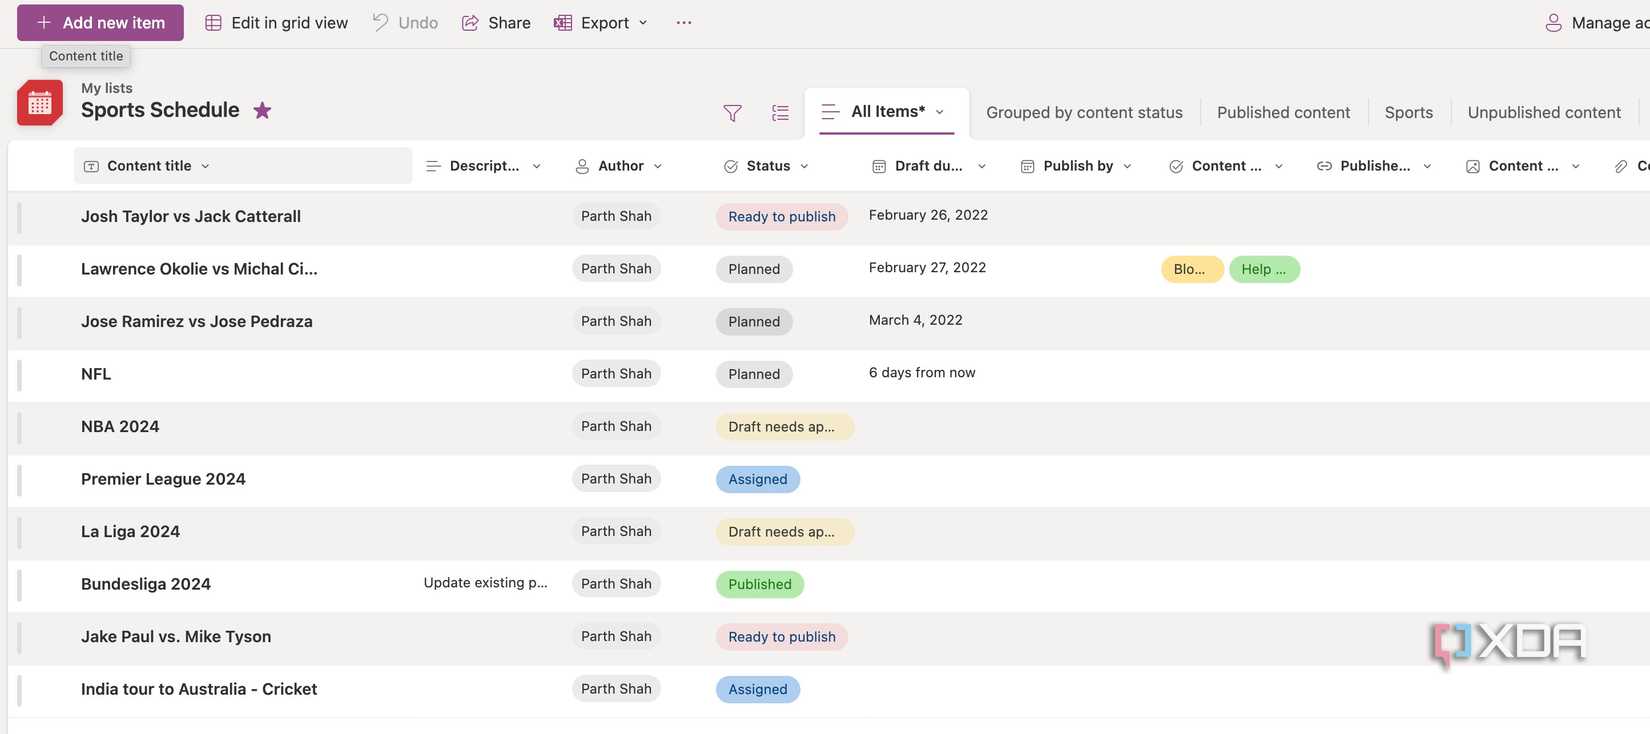This screenshot has height=734, width=1650.
Task: Click Manage access person icon
Action: (1553, 22)
